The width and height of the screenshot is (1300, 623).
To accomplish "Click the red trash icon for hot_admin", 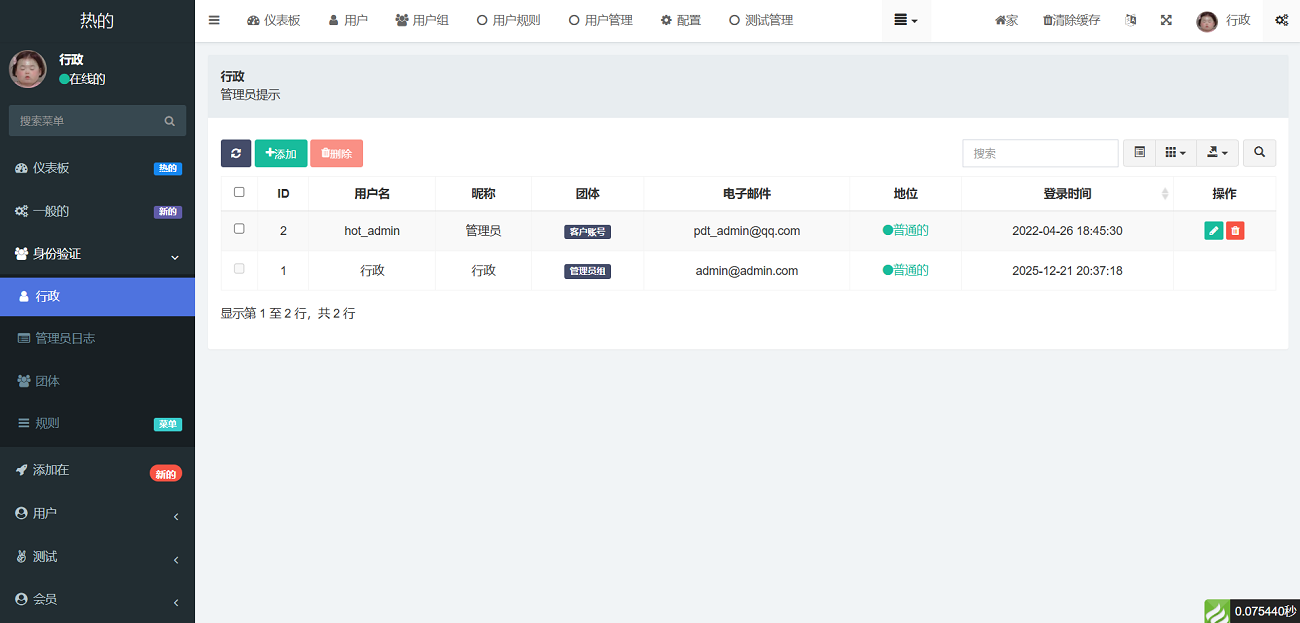I will 1235,231.
